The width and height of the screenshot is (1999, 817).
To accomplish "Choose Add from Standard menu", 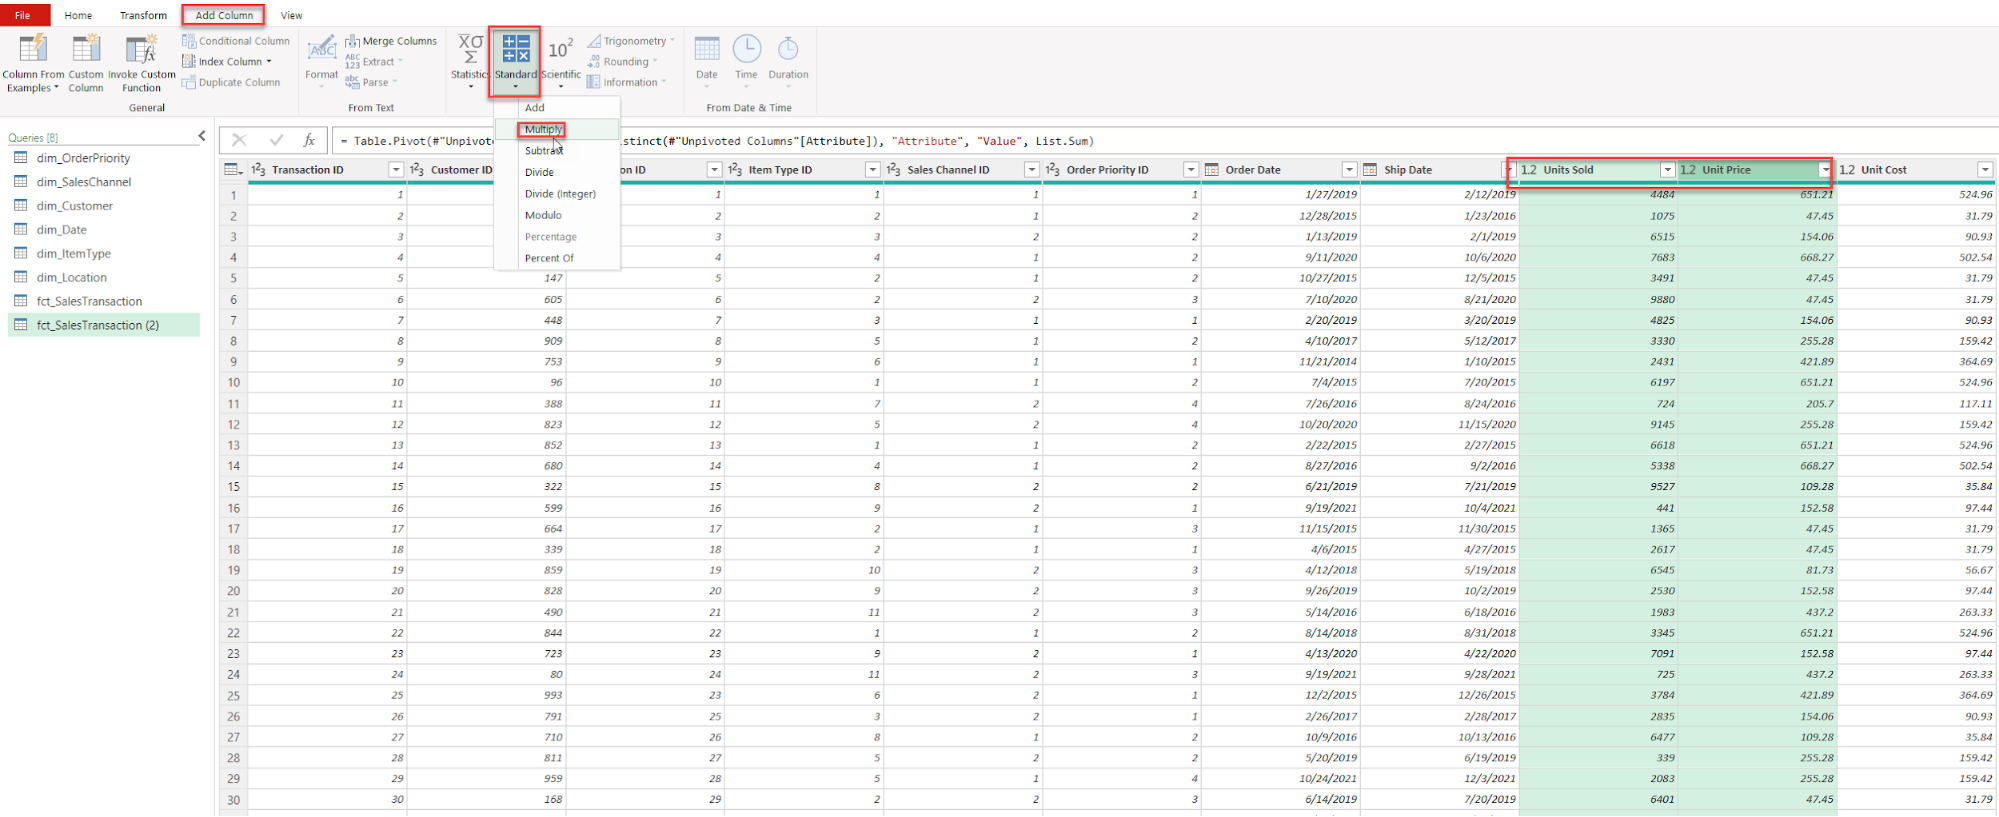I will 557,108.
